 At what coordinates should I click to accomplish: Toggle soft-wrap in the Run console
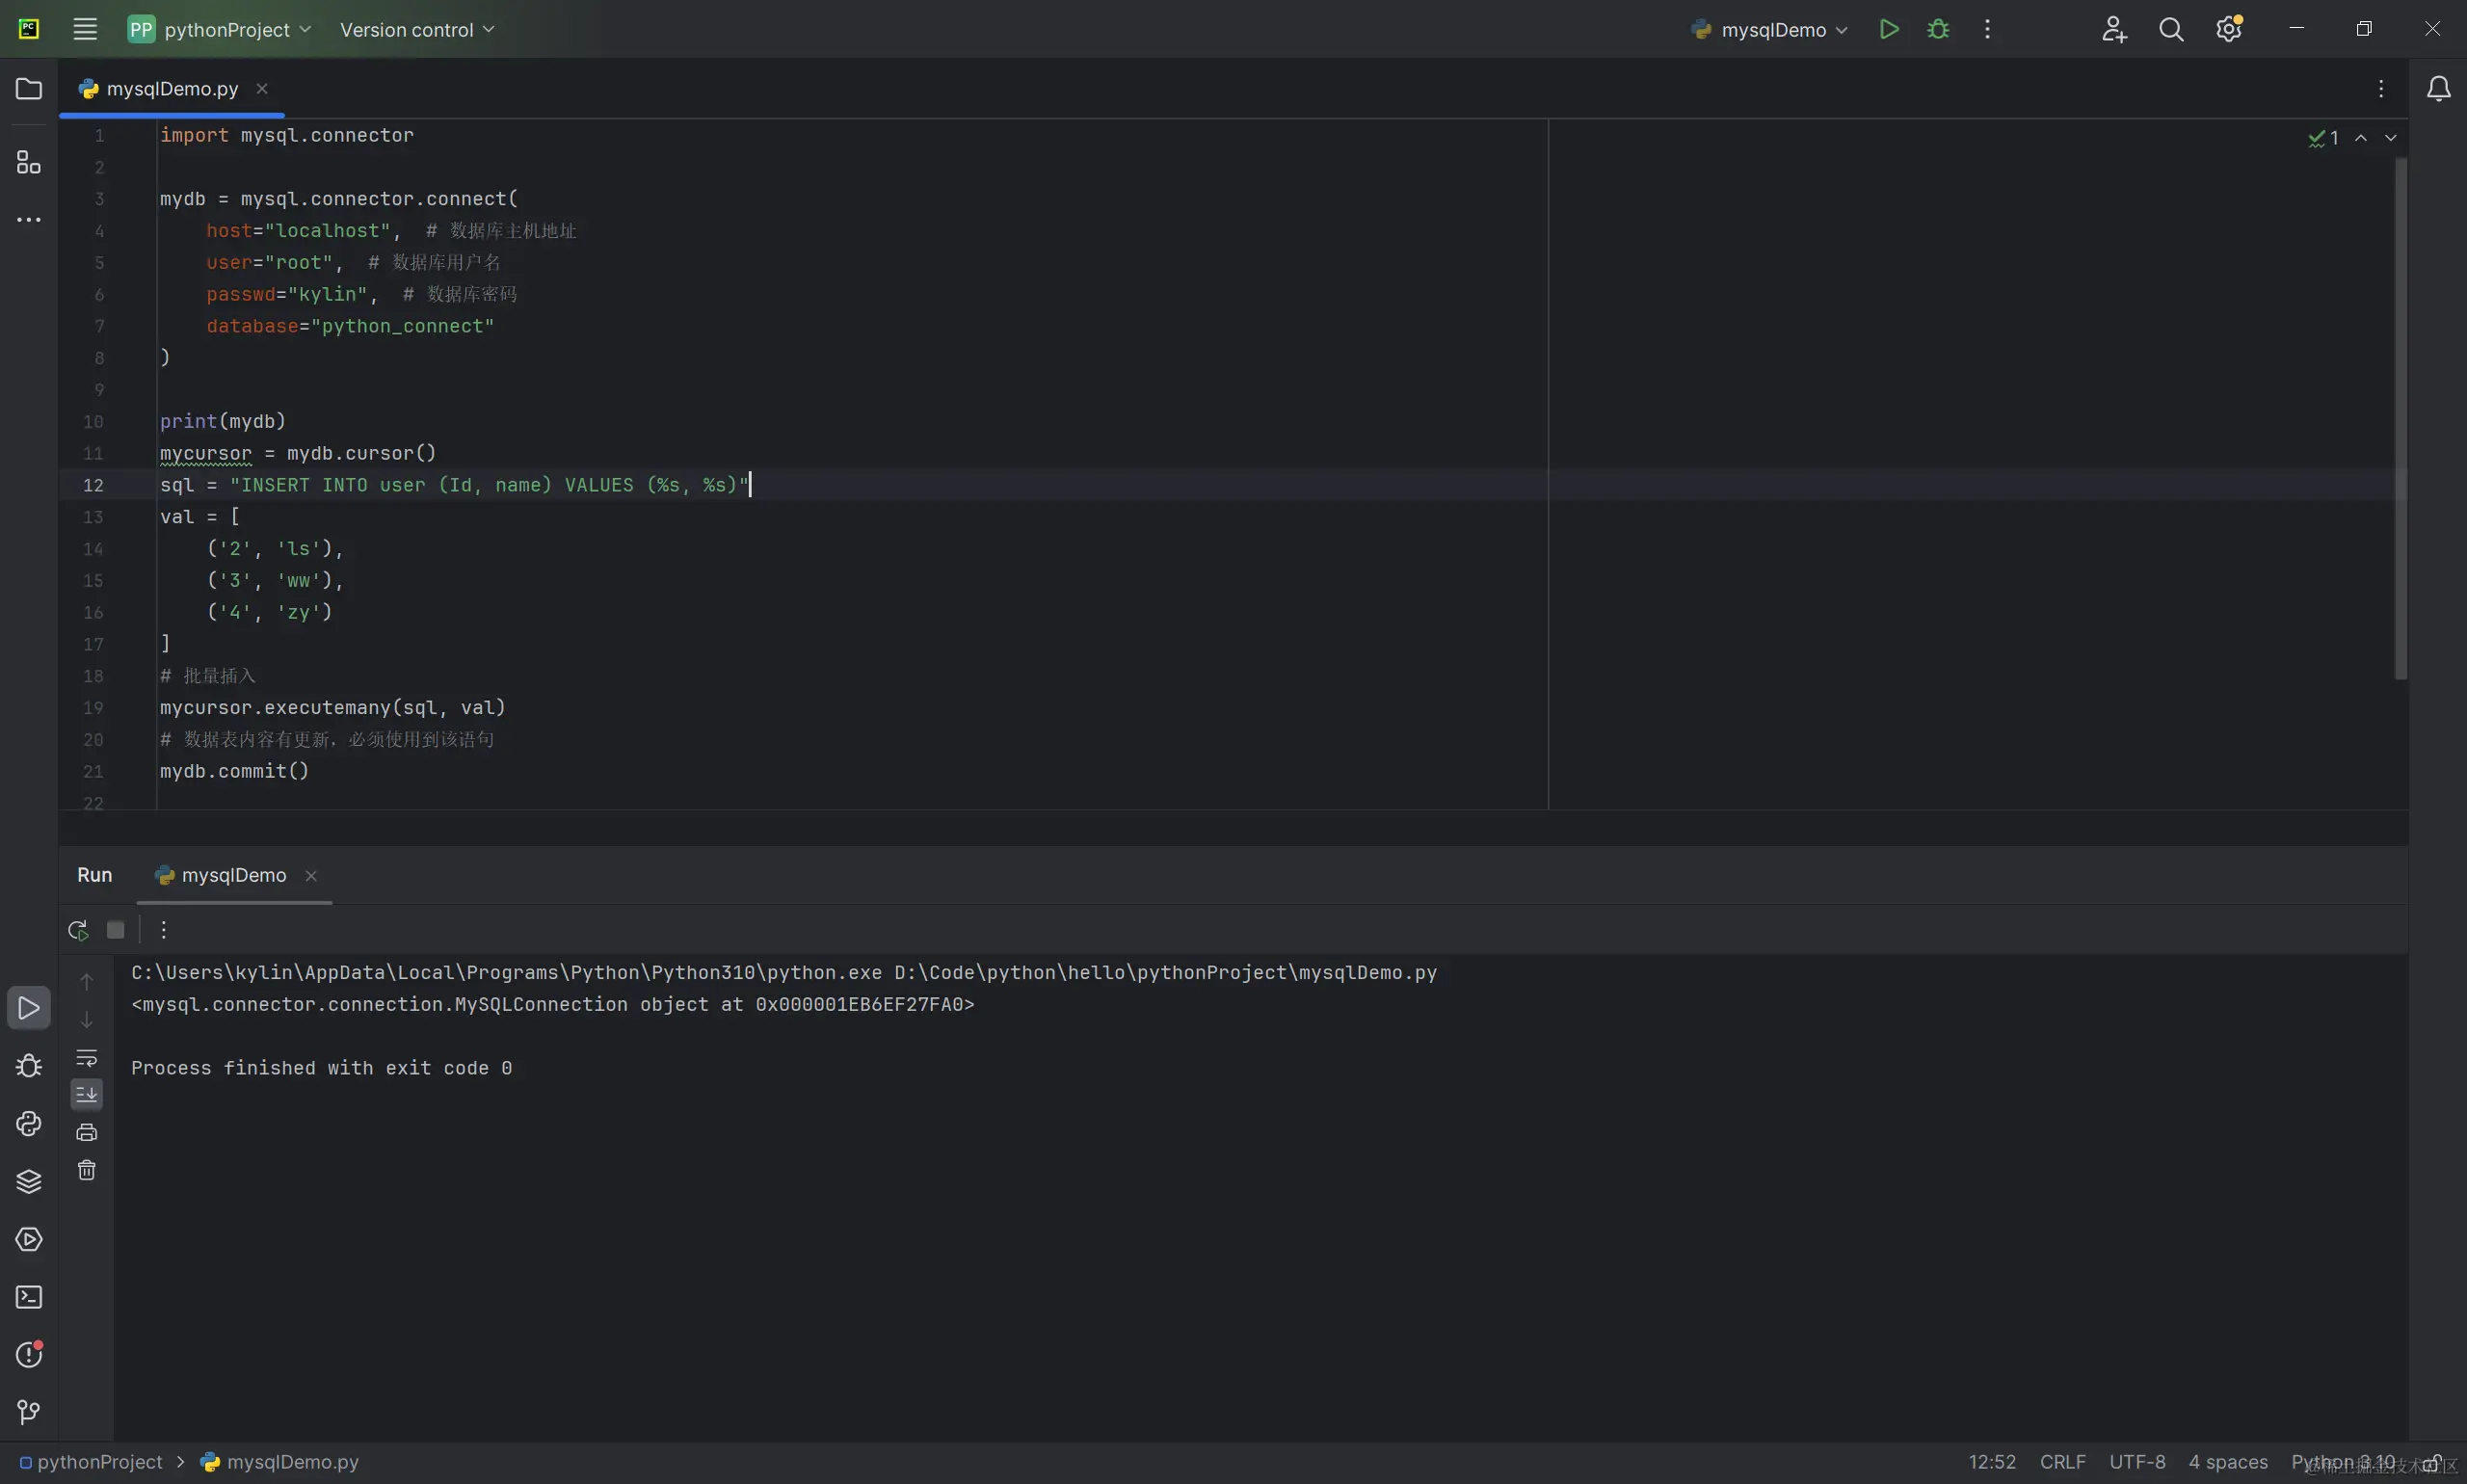coord(87,1057)
